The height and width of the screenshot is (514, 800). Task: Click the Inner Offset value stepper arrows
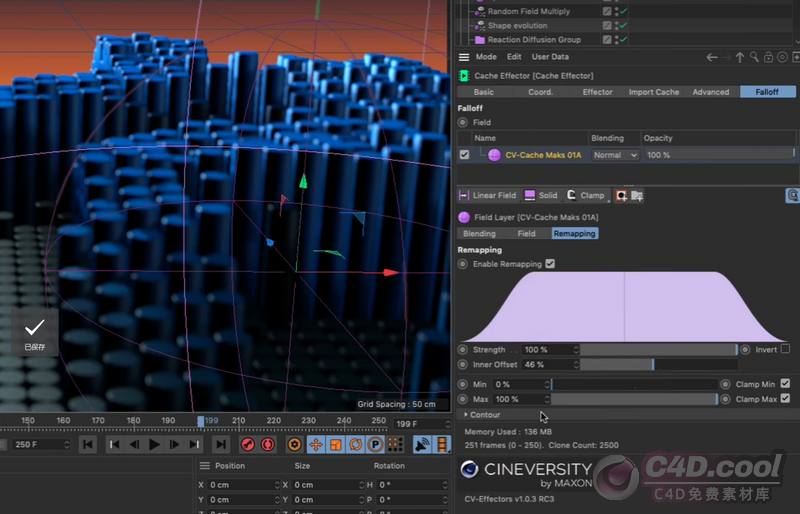tap(576, 364)
